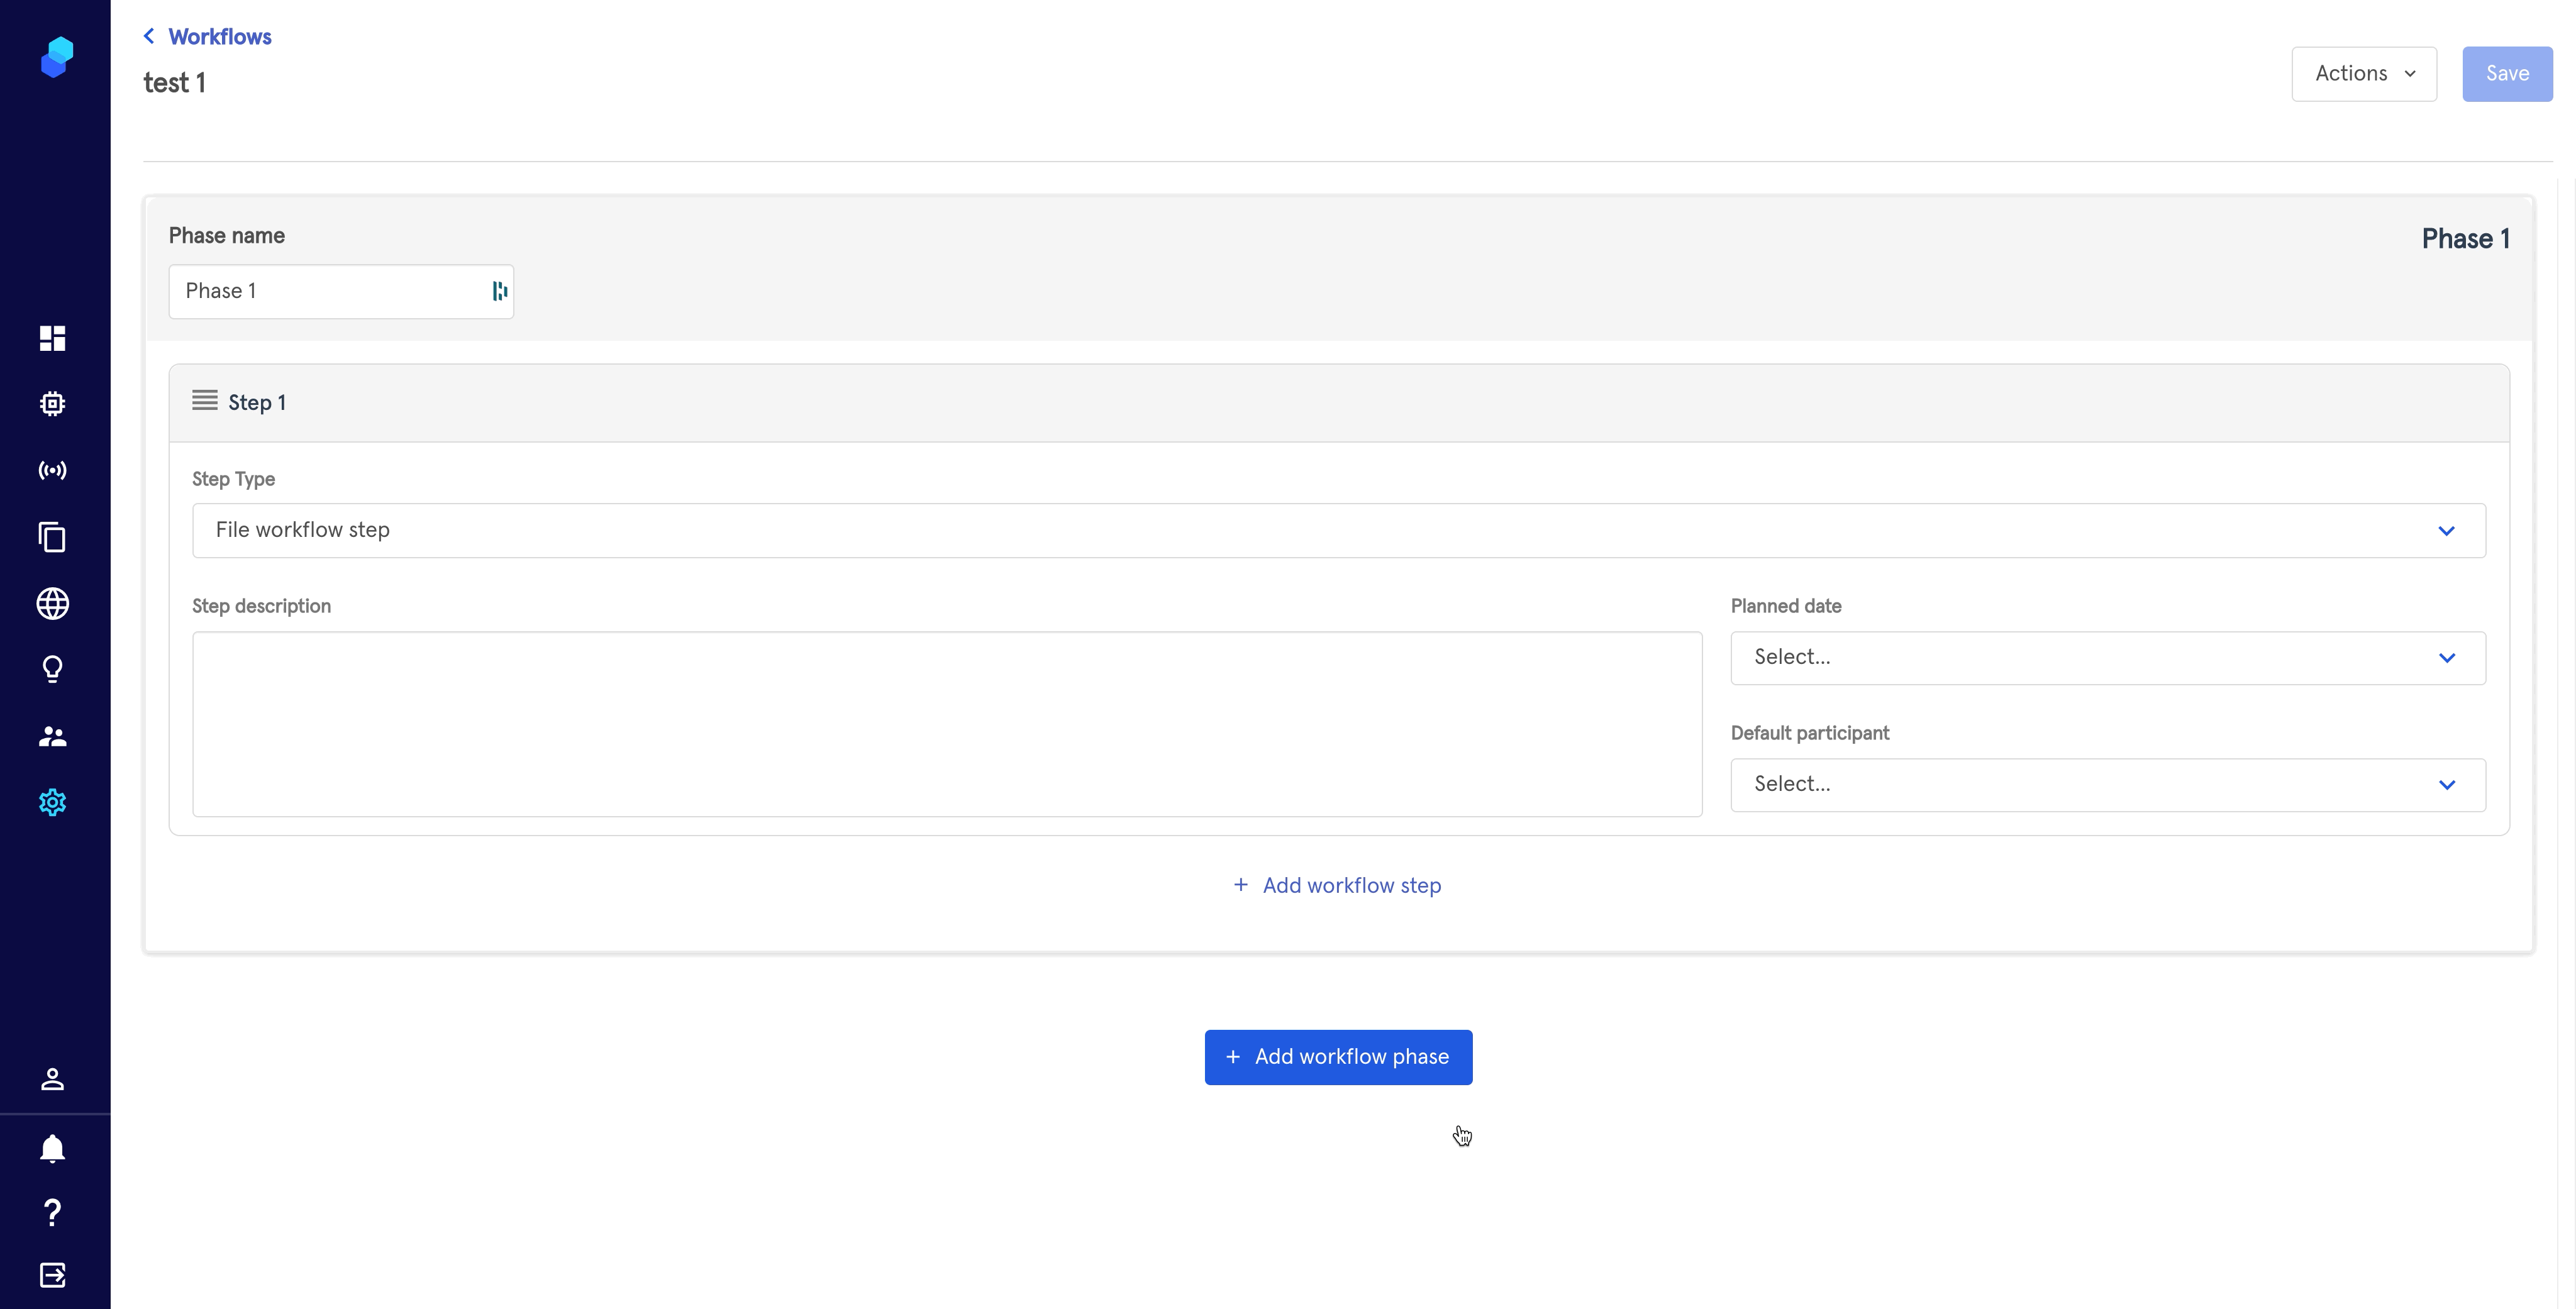Viewport: 2576px width, 1309px height.
Task: Click the lightbulb ideas icon in sidebar
Action: click(52, 669)
